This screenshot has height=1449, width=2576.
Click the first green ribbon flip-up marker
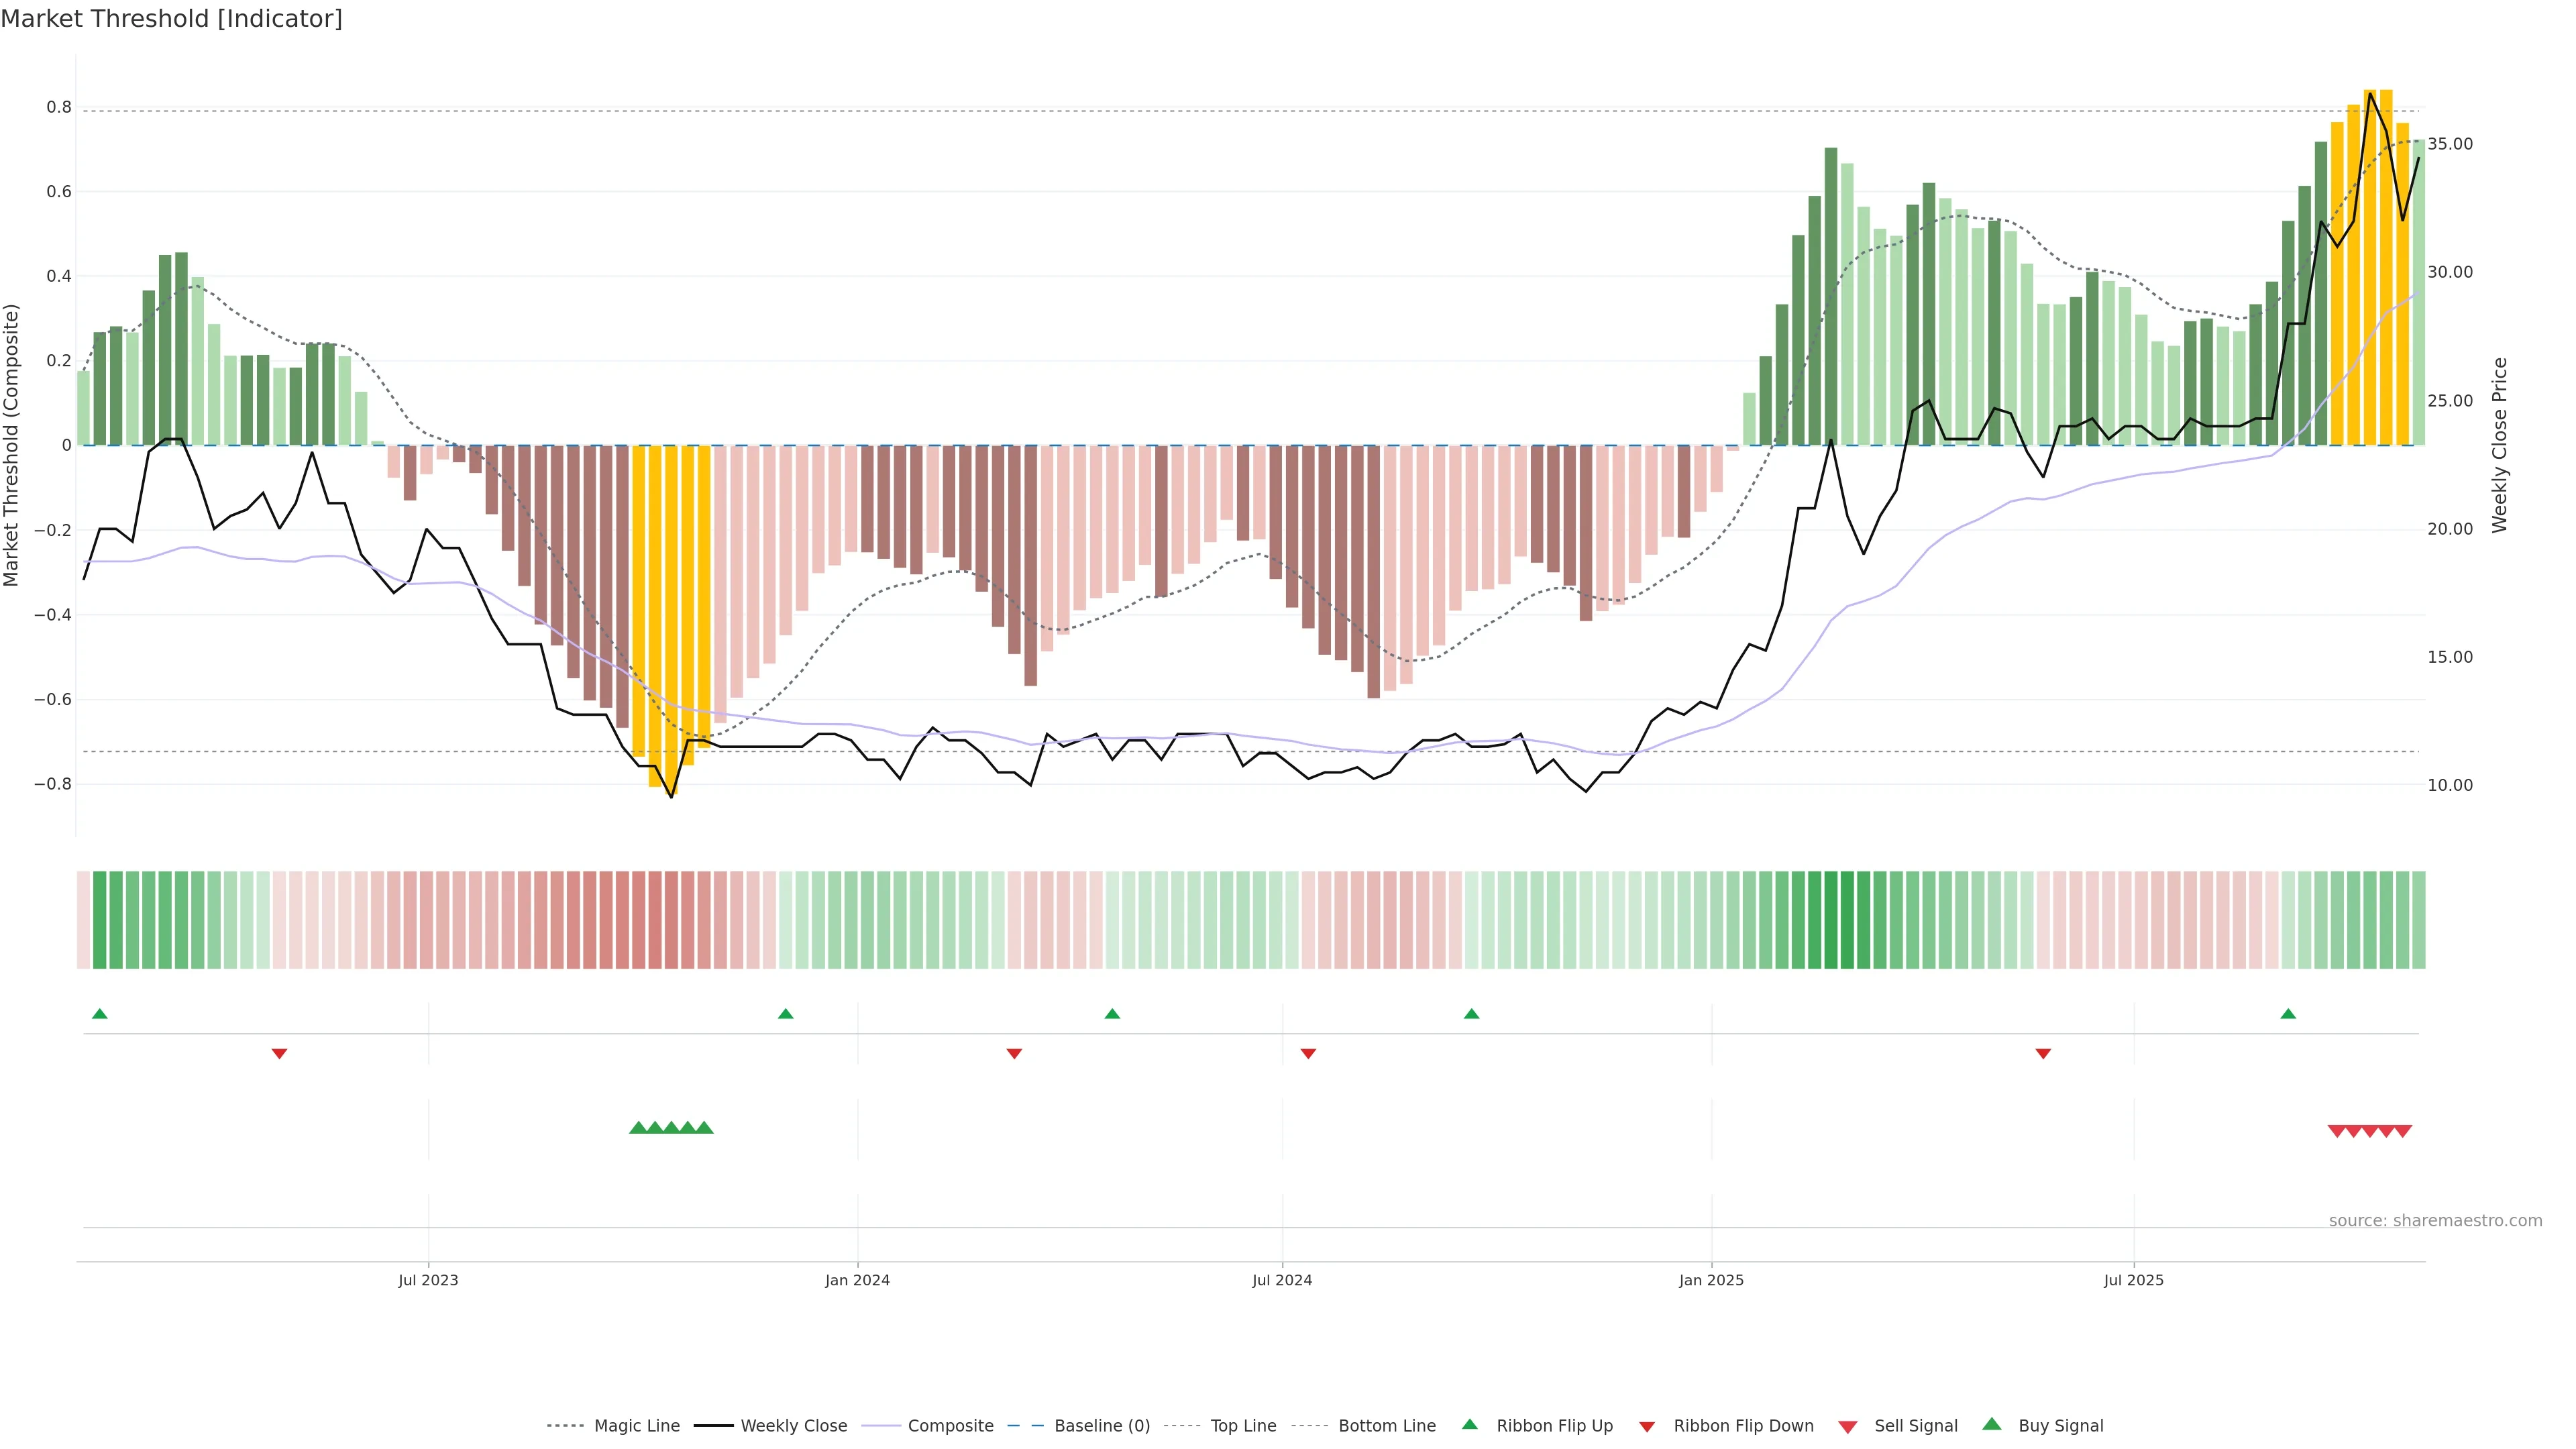click(100, 1014)
